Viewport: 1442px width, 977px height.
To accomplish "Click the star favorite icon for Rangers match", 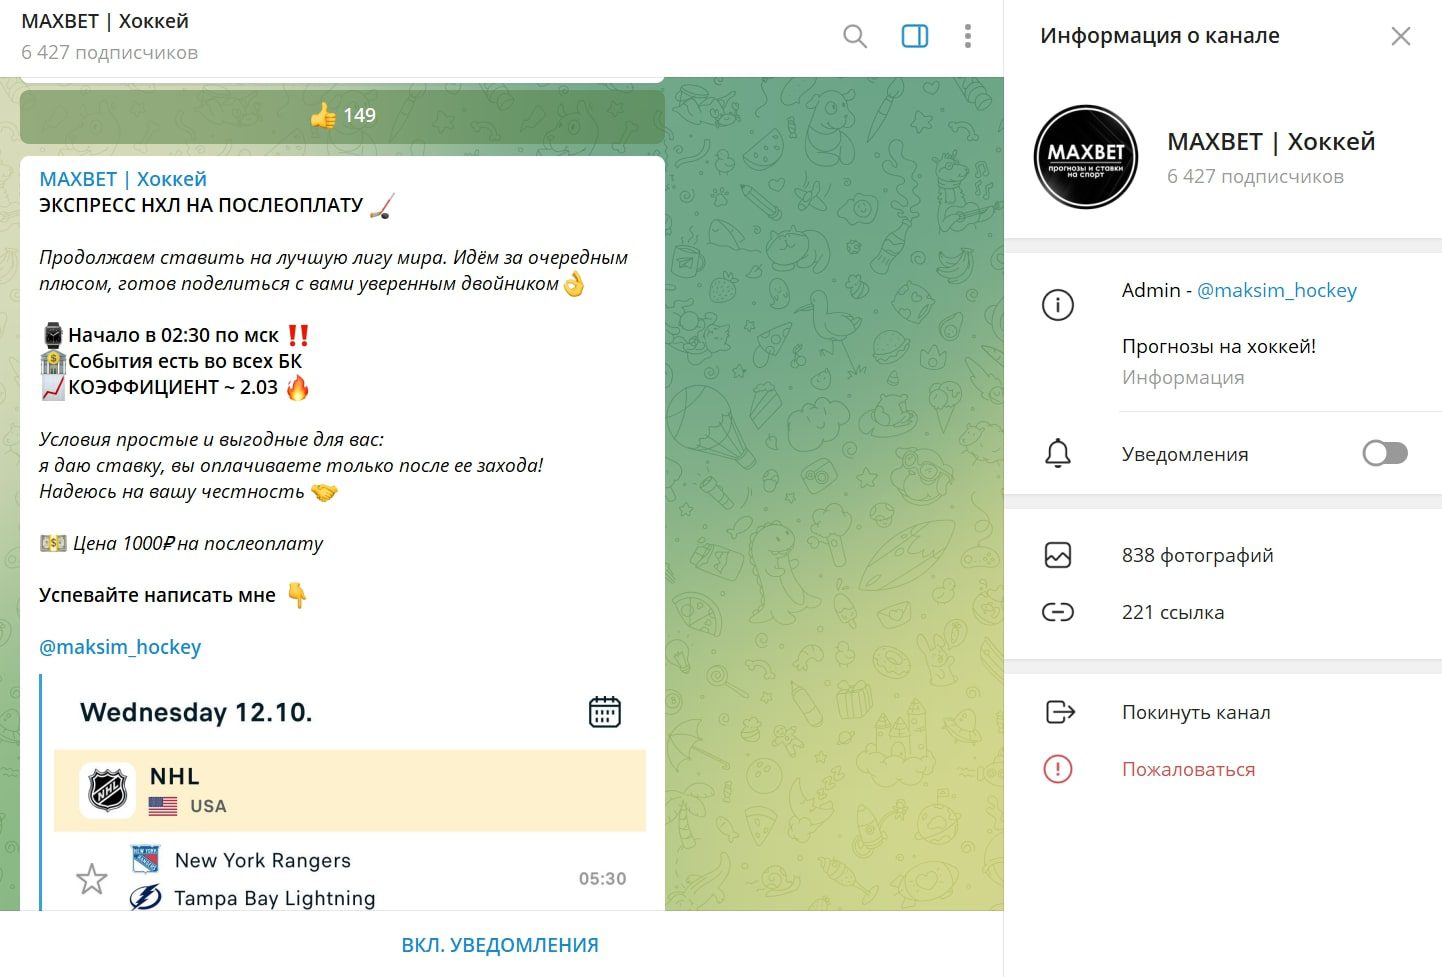I will click(x=92, y=879).
